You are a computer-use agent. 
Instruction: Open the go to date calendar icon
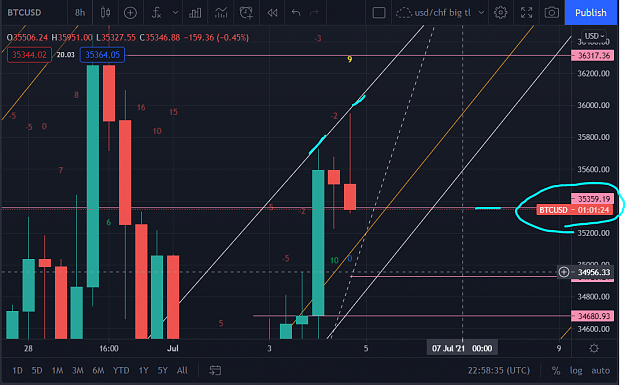click(x=215, y=371)
